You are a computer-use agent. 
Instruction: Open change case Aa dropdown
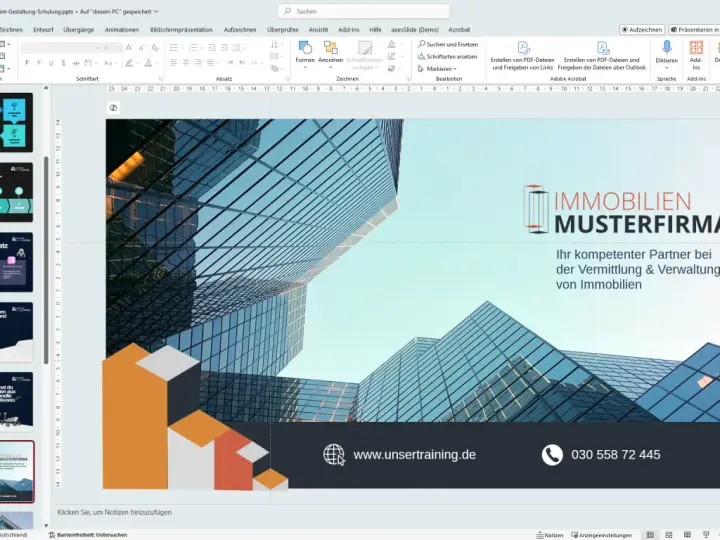(x=108, y=63)
